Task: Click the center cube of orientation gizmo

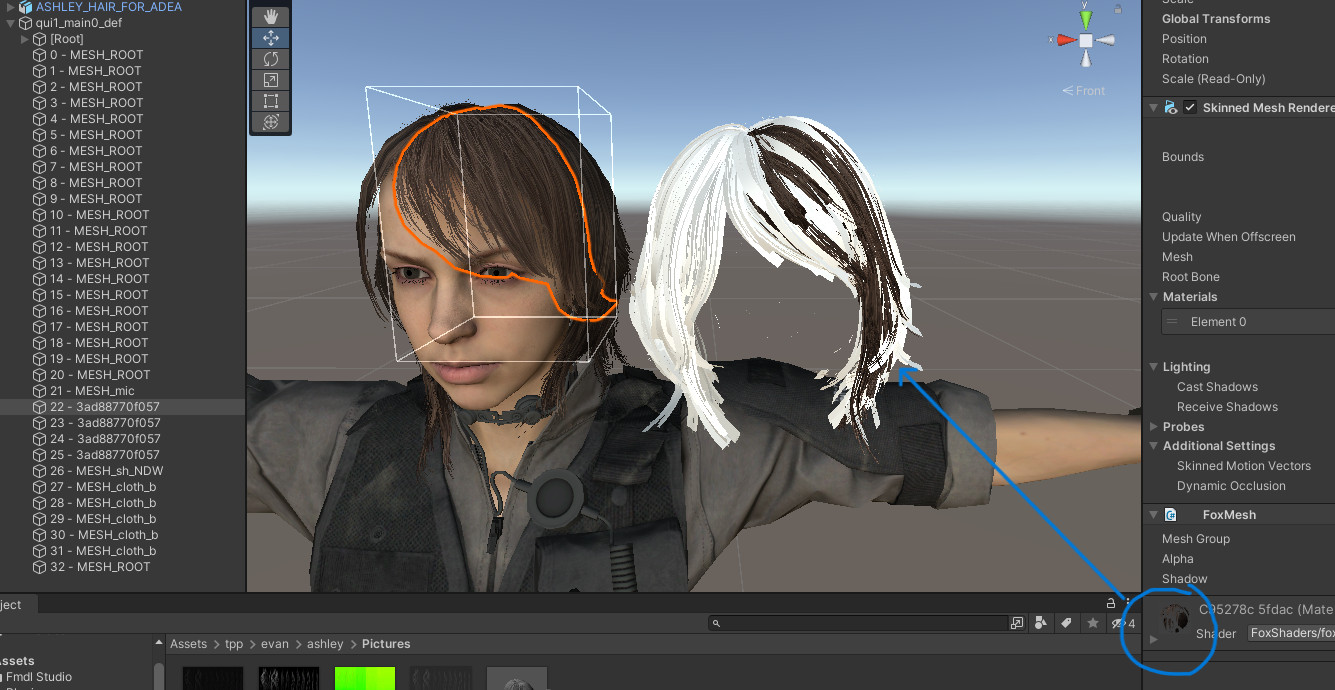Action: click(1086, 40)
